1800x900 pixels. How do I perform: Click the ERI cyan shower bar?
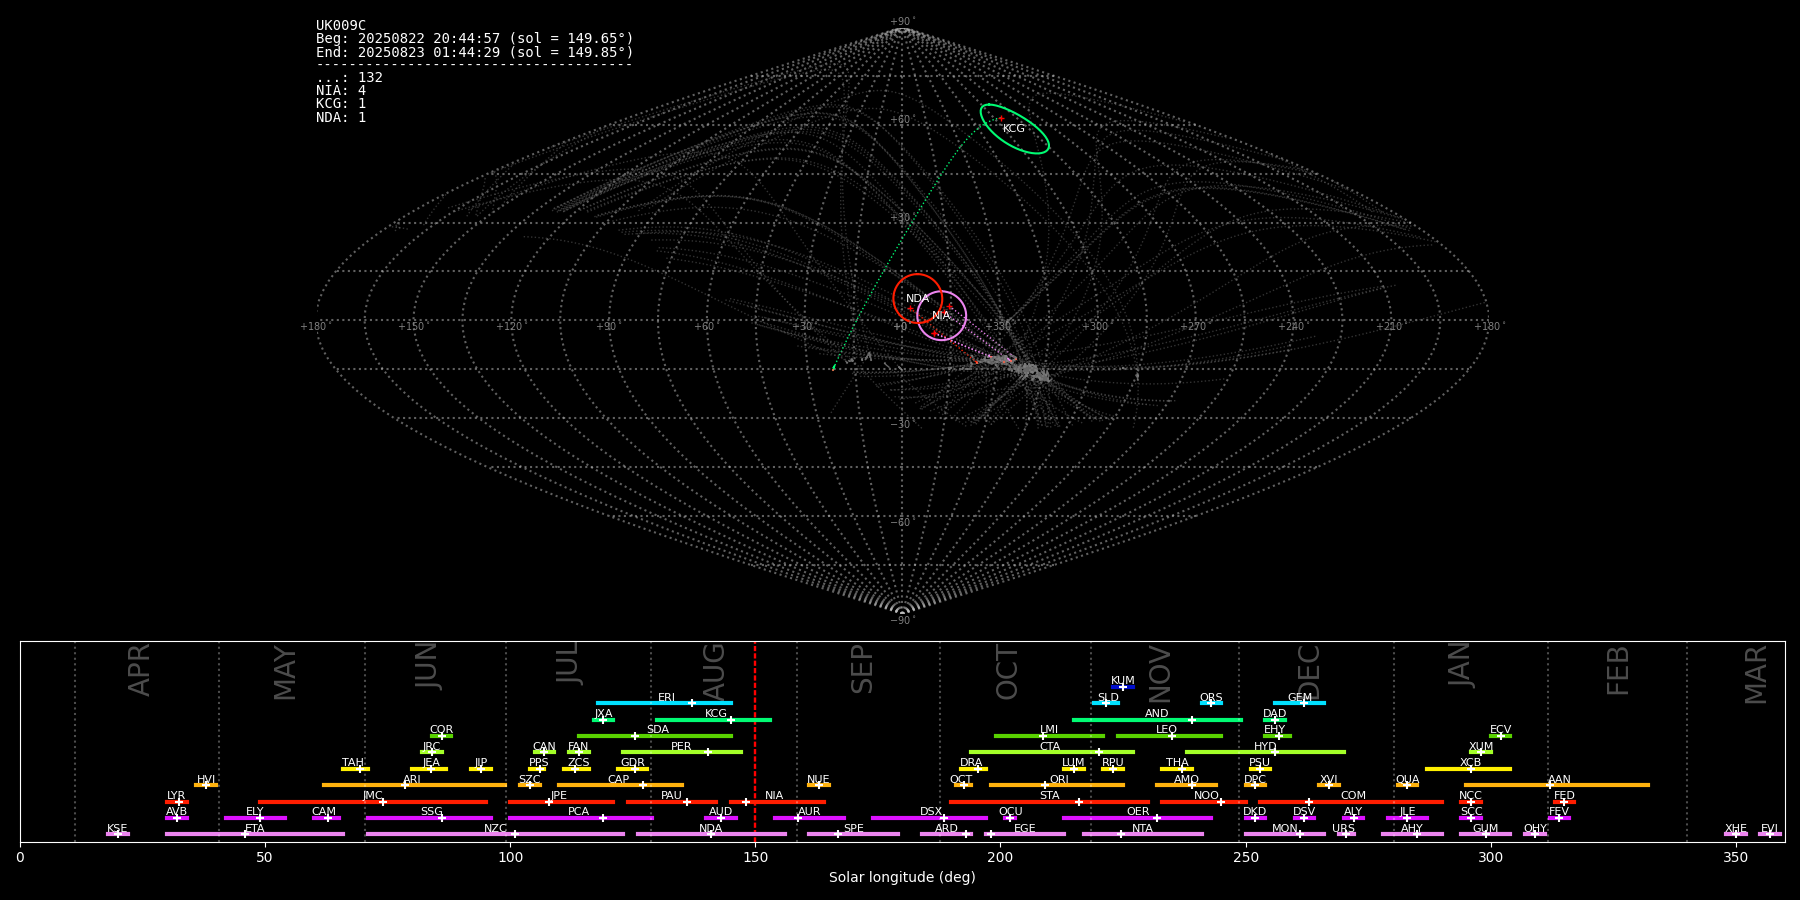point(664,703)
